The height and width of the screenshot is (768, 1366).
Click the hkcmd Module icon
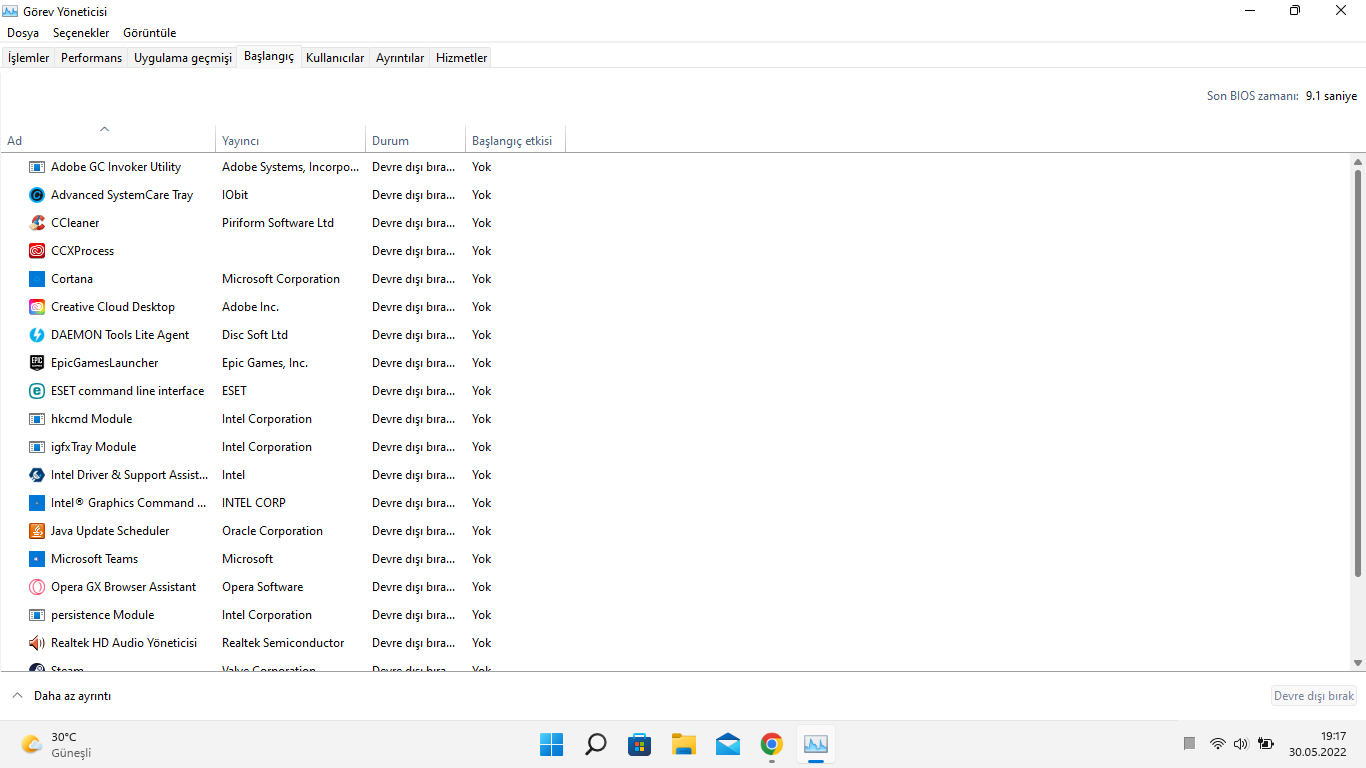click(x=37, y=419)
